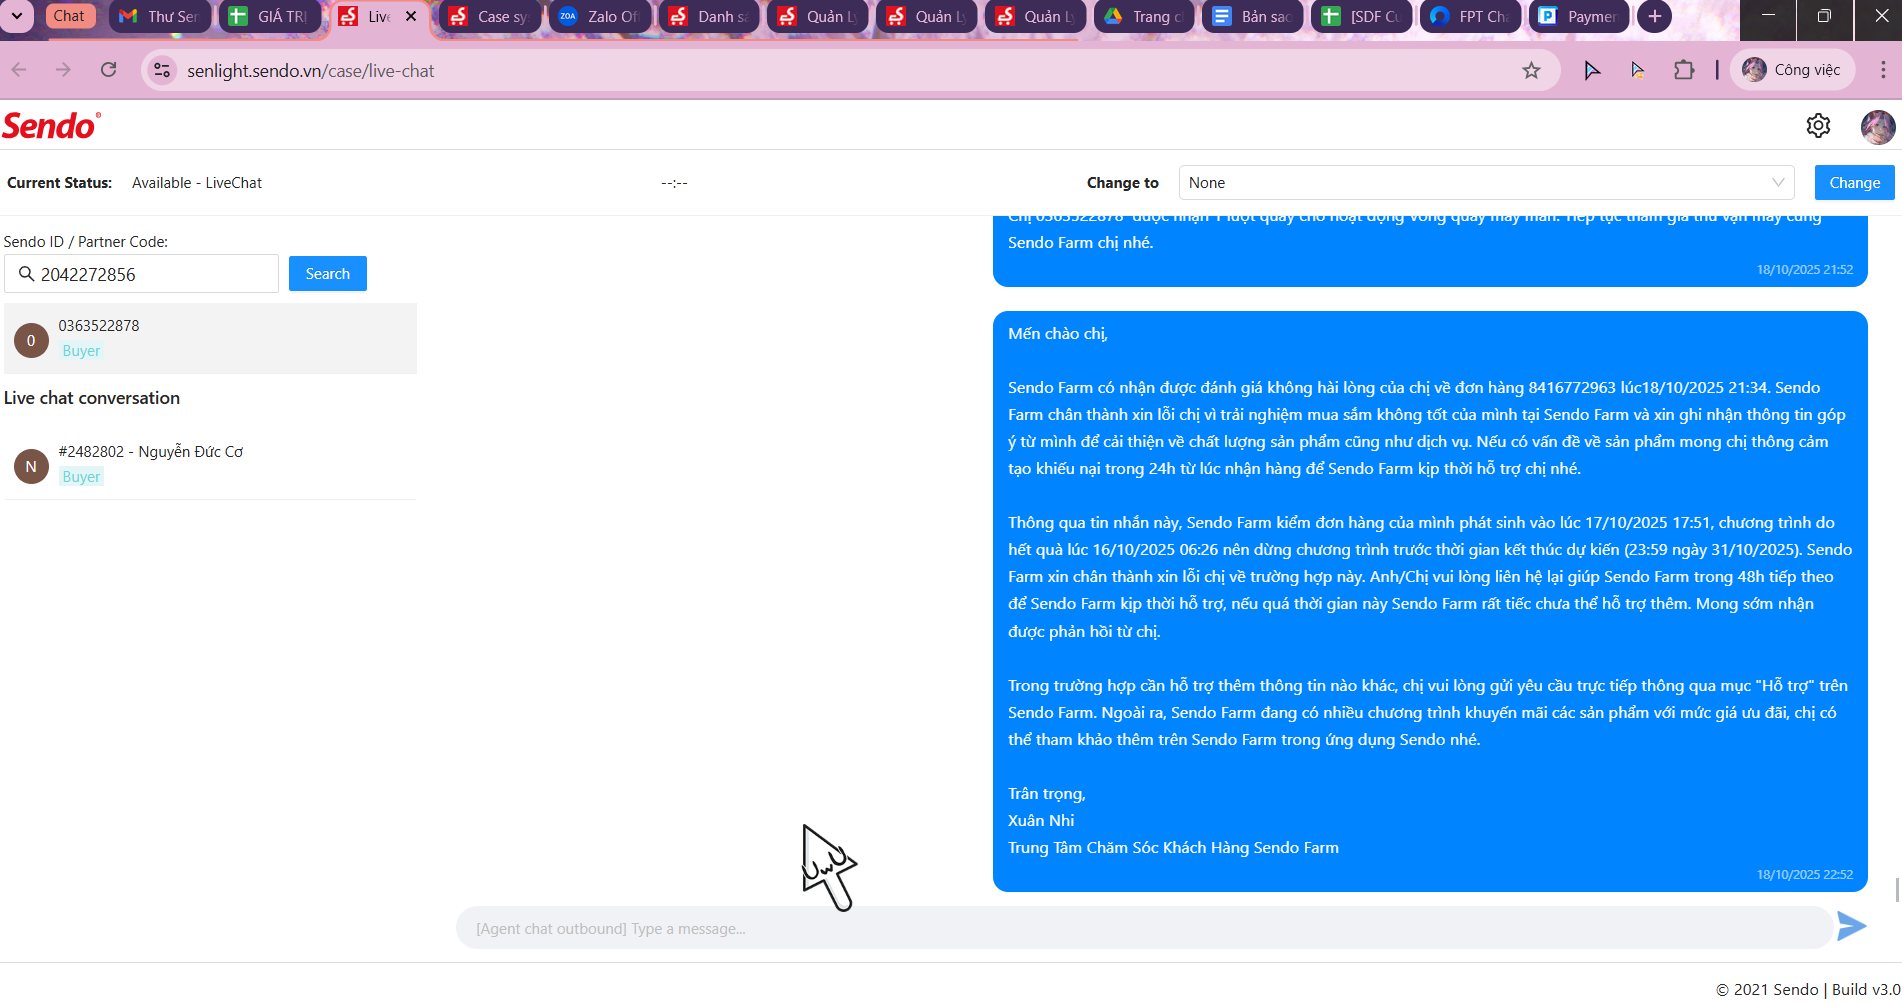Open a new browser tab
The width and height of the screenshot is (1902, 1002).
[1655, 16]
